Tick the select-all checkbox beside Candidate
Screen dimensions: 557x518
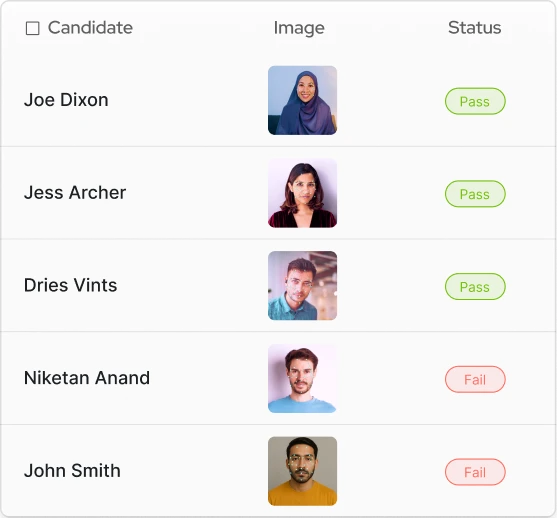33,28
